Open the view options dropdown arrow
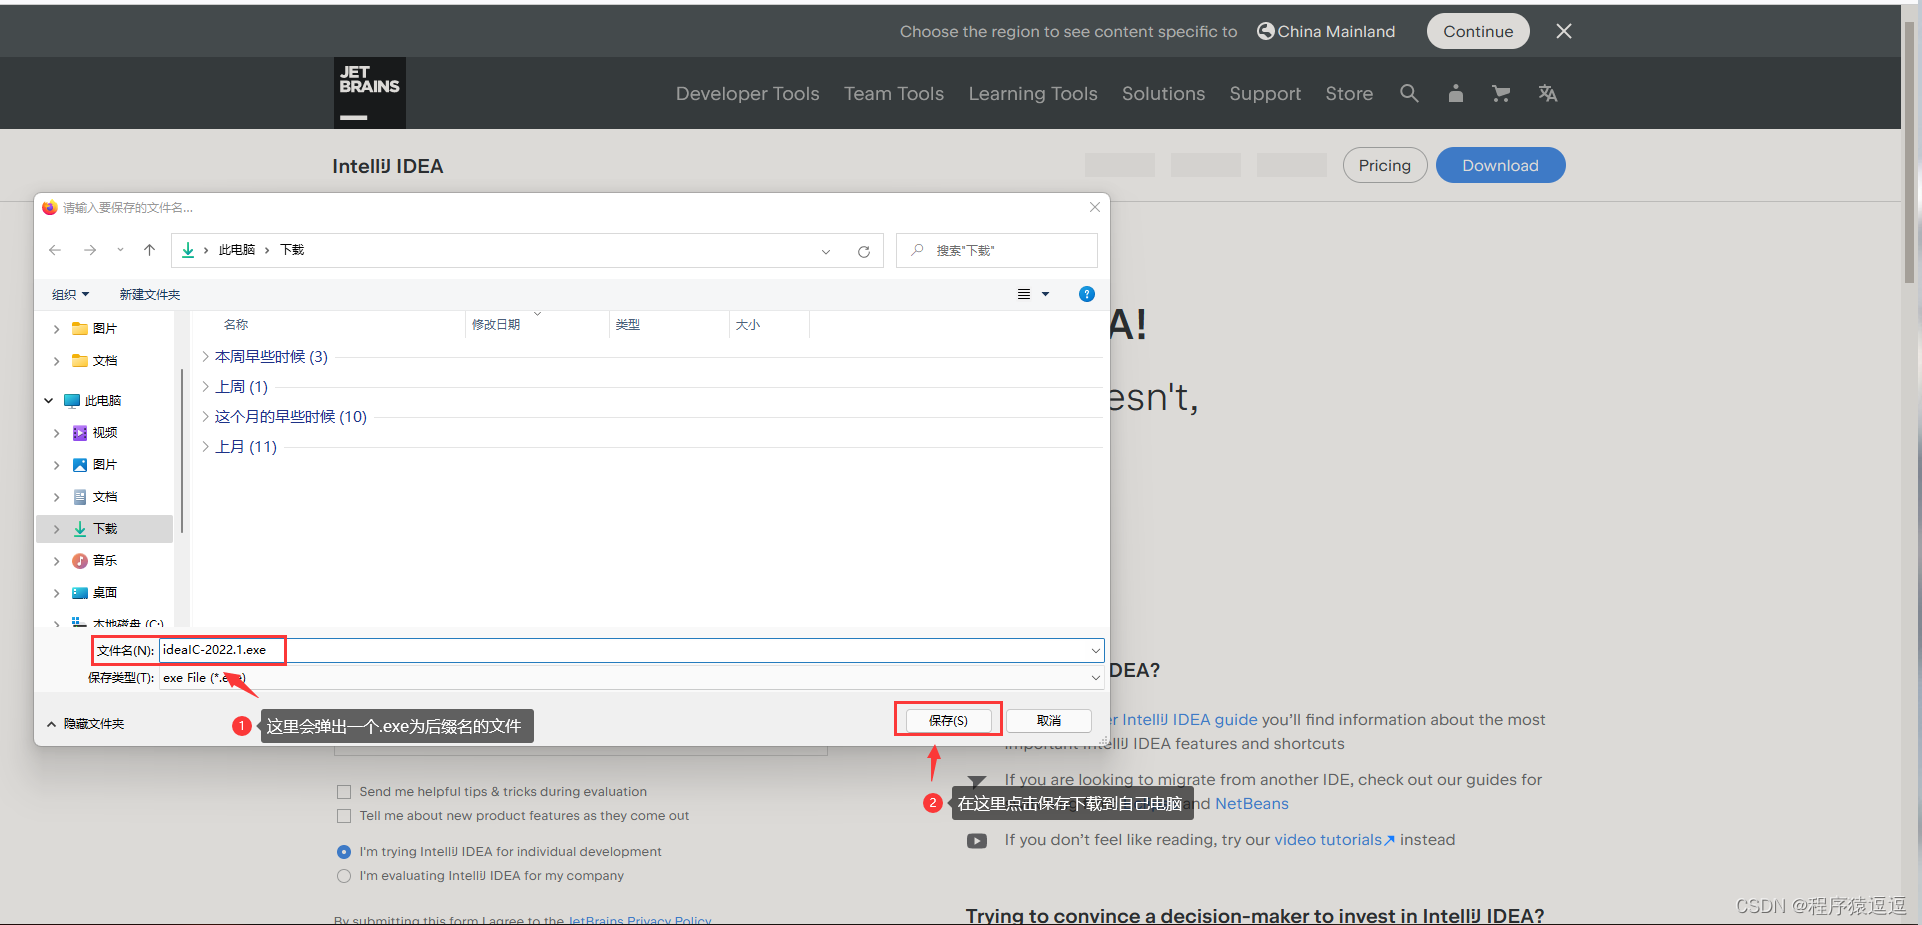Screen dimensions: 1922x925 (1046, 294)
